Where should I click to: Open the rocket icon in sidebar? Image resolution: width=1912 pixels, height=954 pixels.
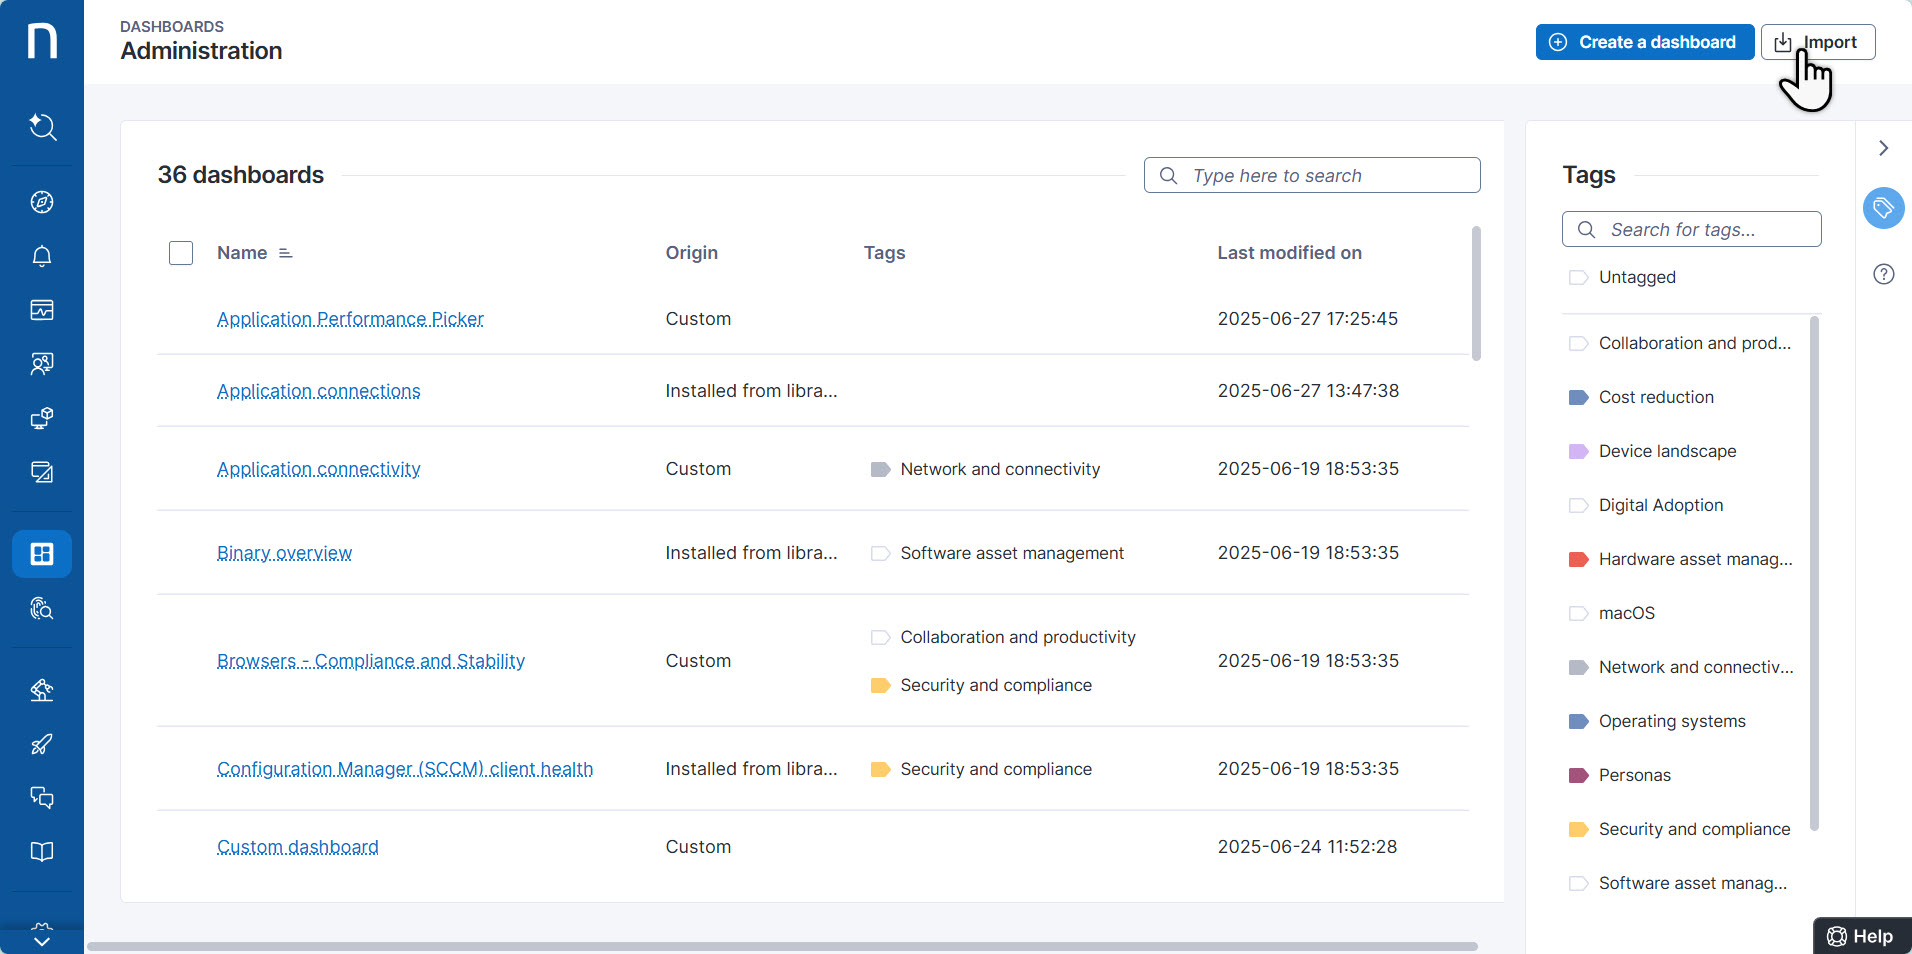pos(42,744)
